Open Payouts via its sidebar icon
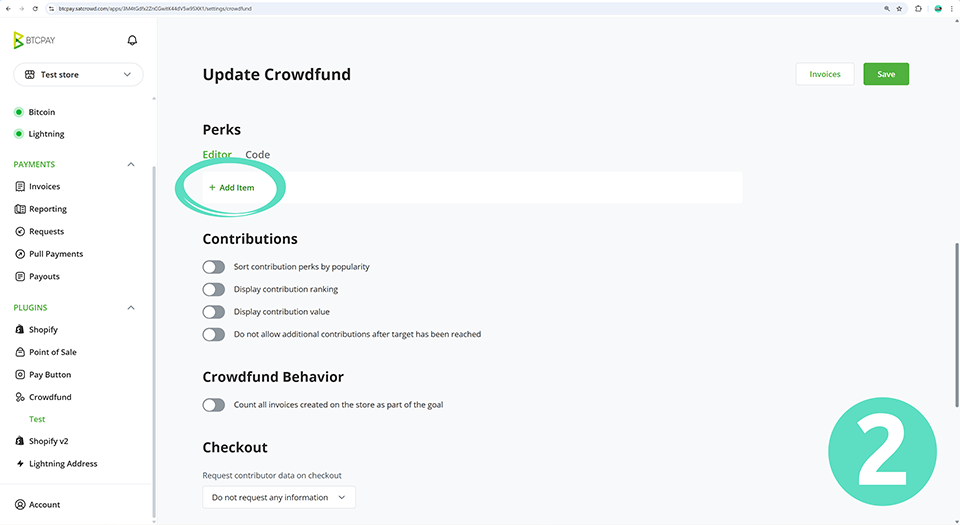The image size is (960, 525). 20,276
